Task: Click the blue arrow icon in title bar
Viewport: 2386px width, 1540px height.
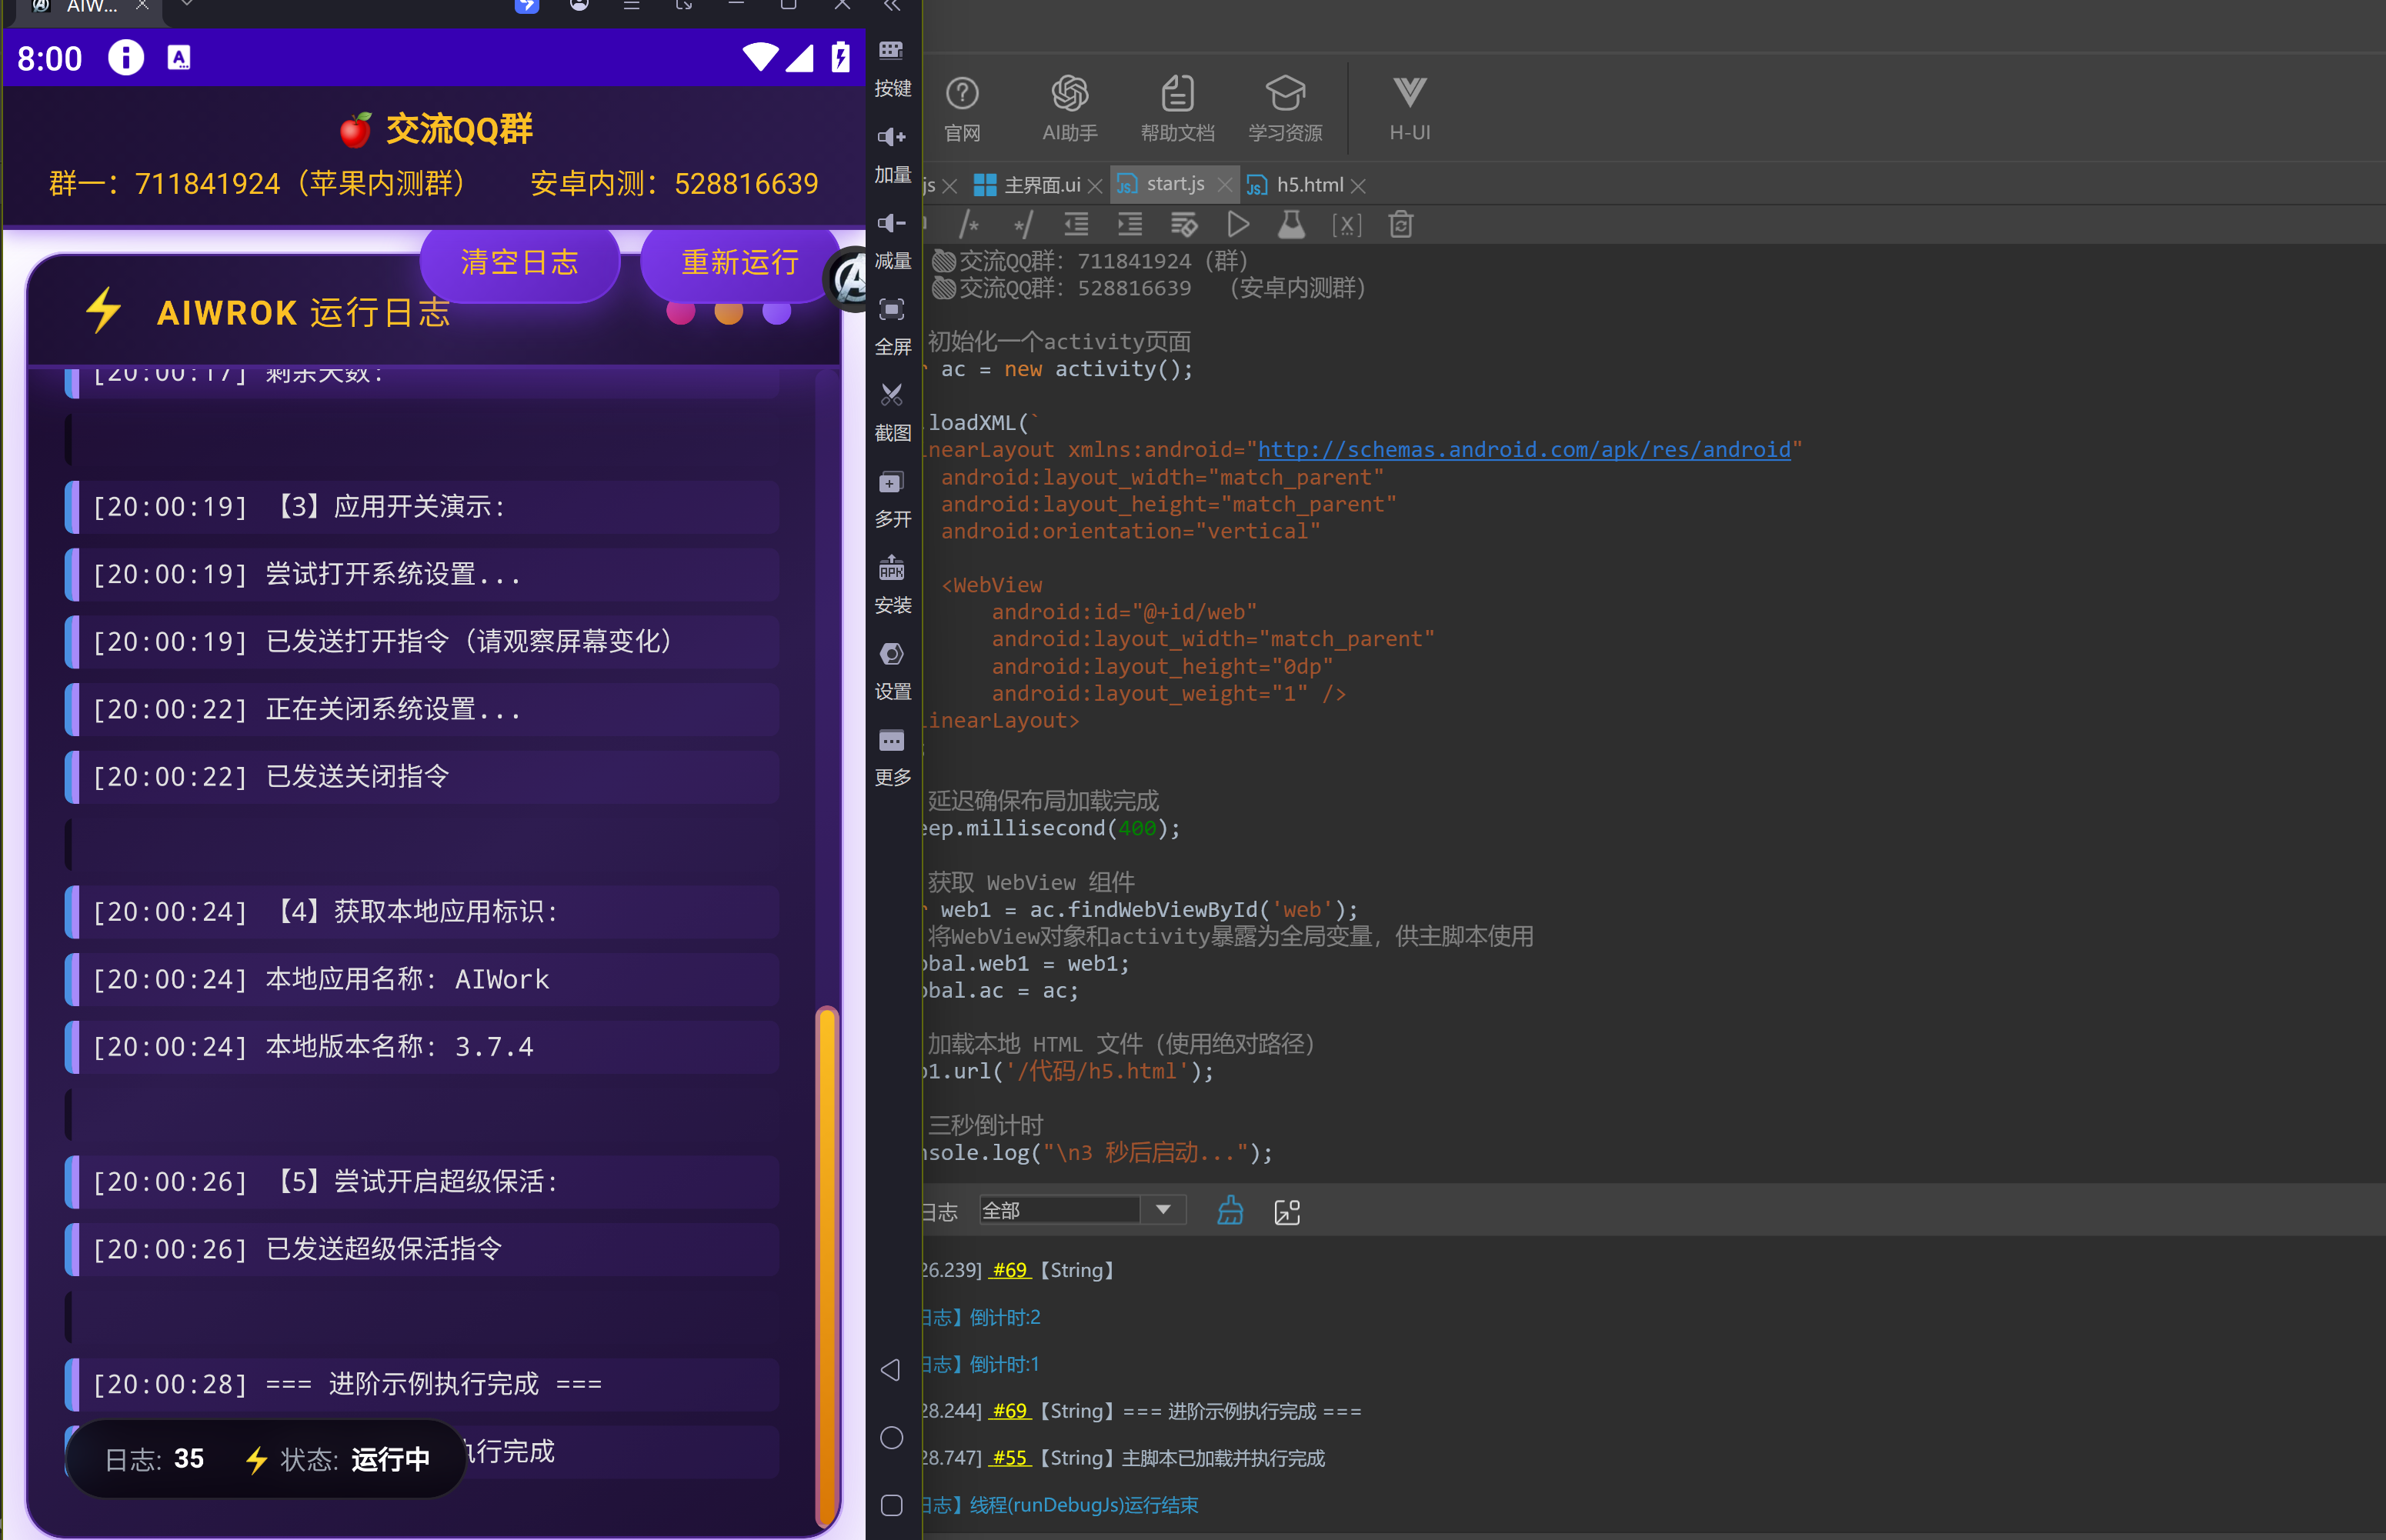Action: (x=527, y=5)
